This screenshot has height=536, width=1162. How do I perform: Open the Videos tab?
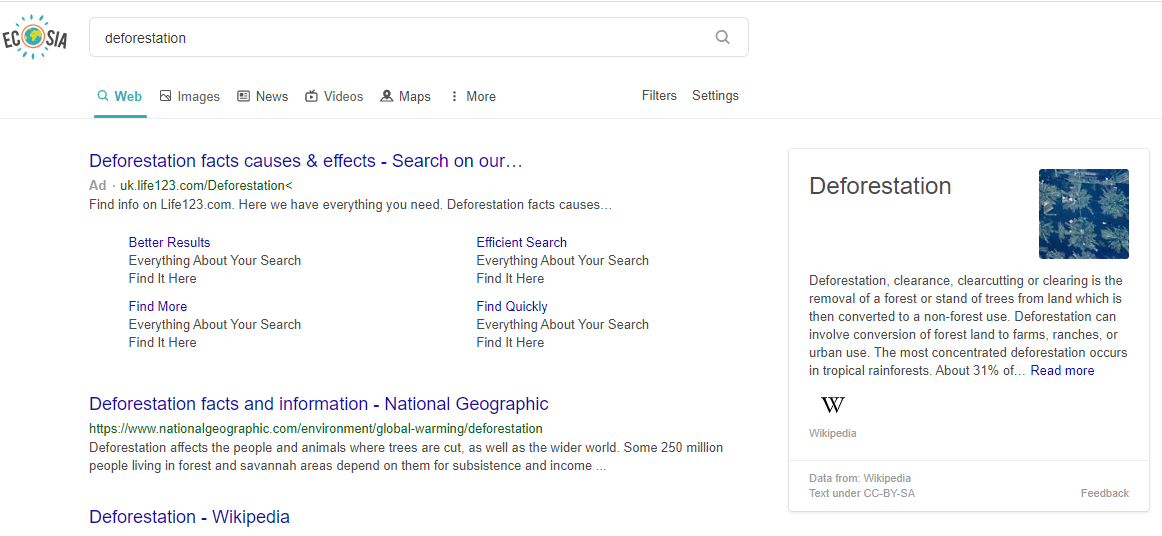[334, 96]
